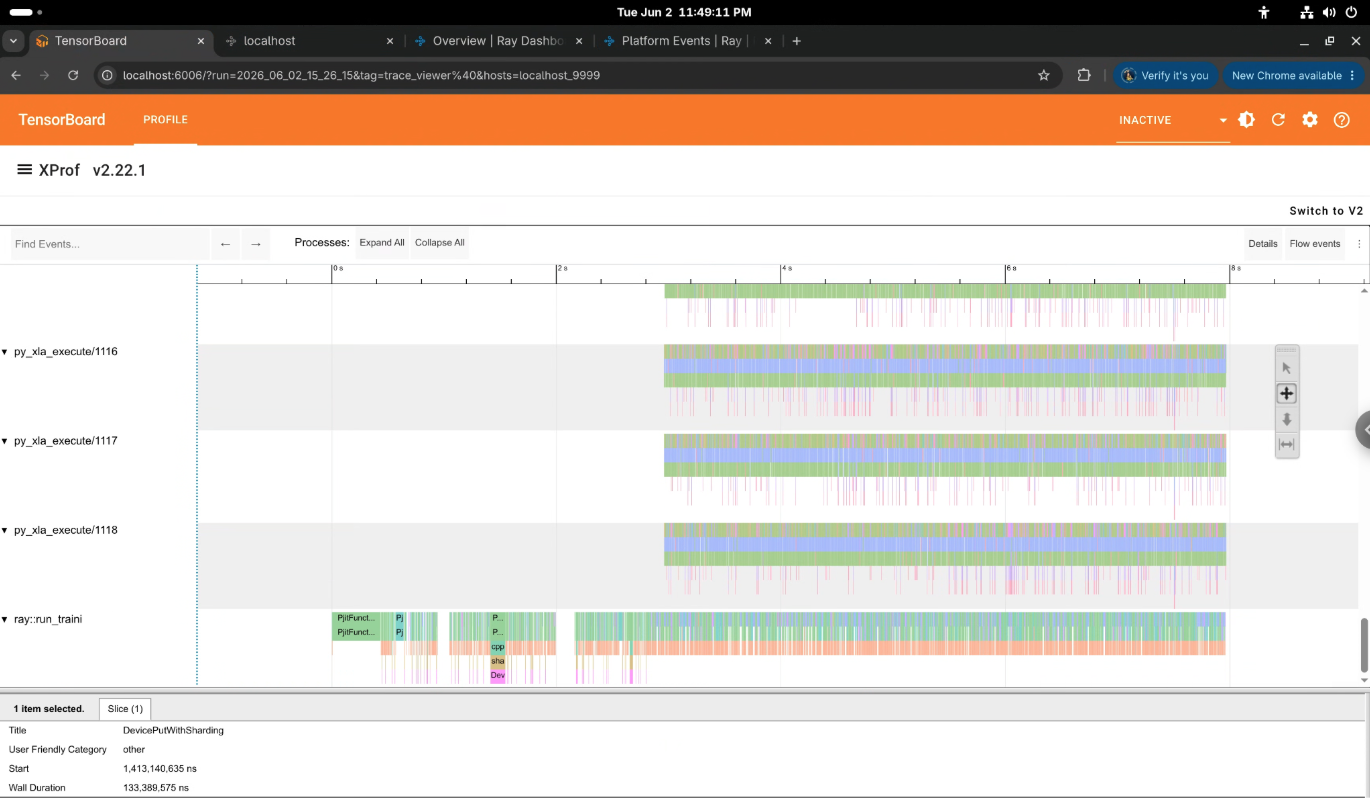This screenshot has width=1370, height=798.
Task: Click the Switch to V2 link
Action: 1326,211
